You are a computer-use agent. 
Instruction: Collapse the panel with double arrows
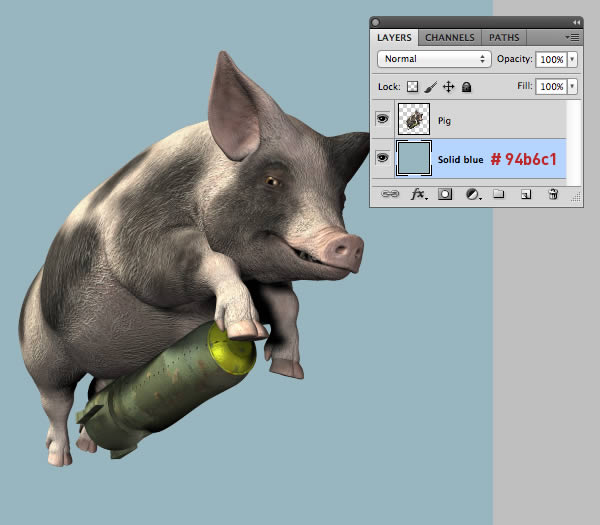tap(577, 23)
